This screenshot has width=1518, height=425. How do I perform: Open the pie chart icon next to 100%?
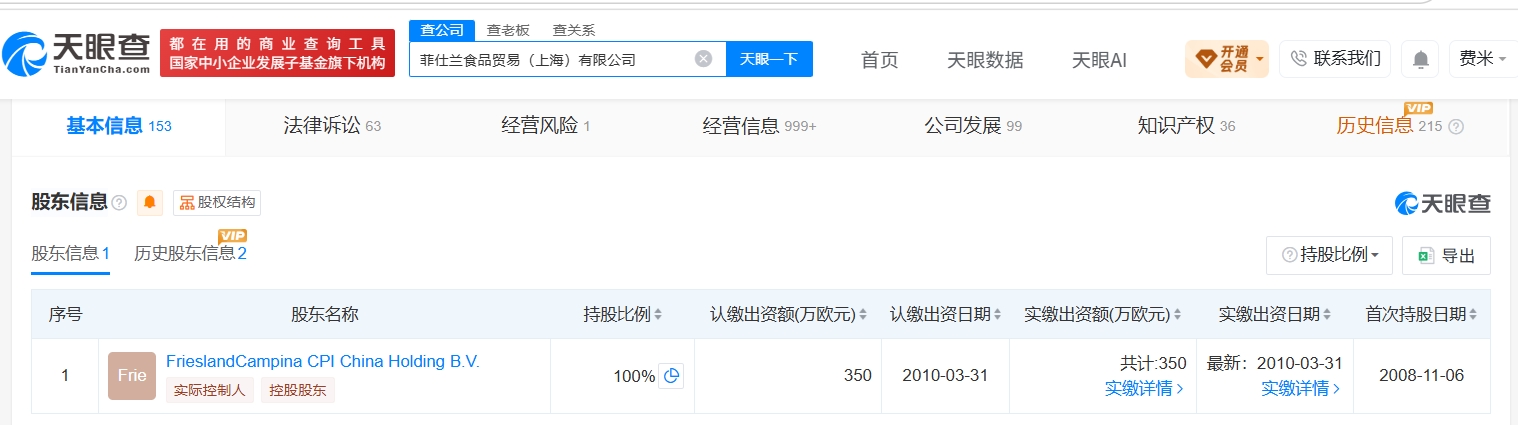click(x=672, y=376)
